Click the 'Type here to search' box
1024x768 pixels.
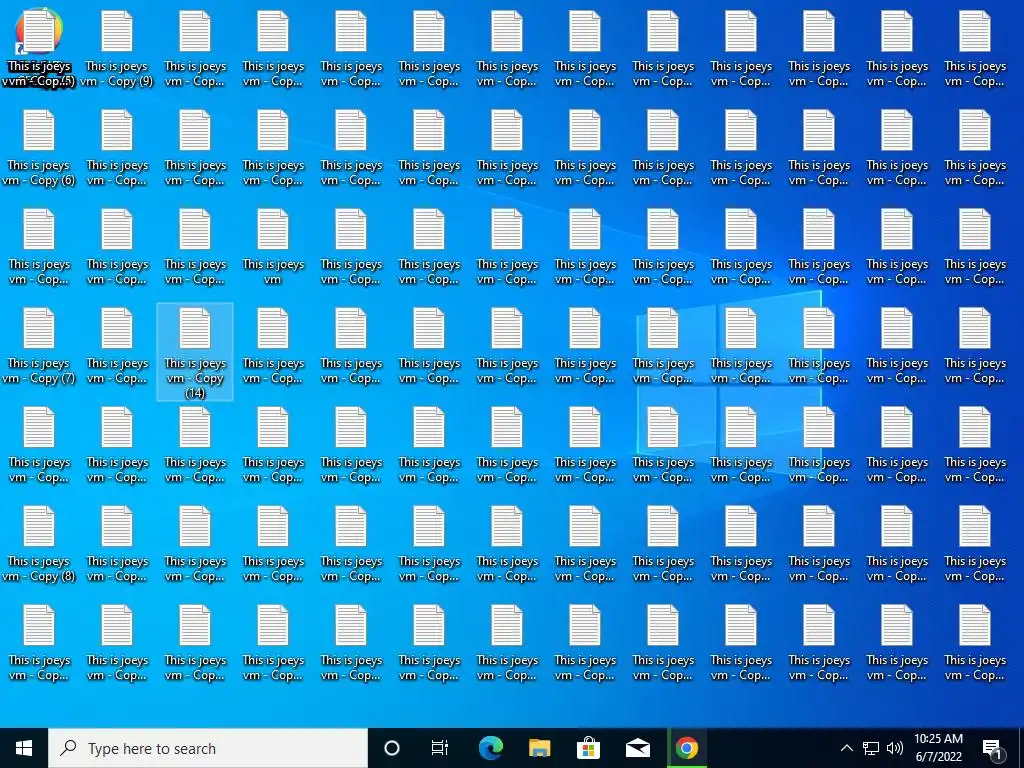point(208,748)
